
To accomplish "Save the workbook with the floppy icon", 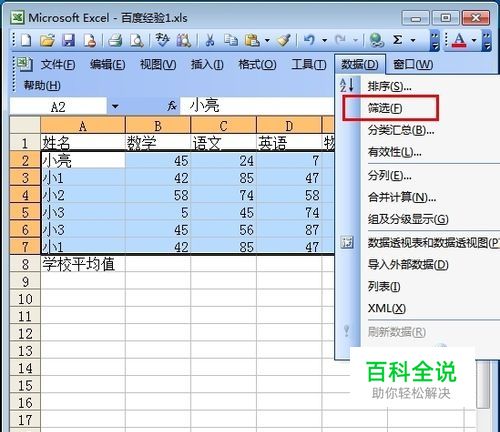I will point(69,40).
